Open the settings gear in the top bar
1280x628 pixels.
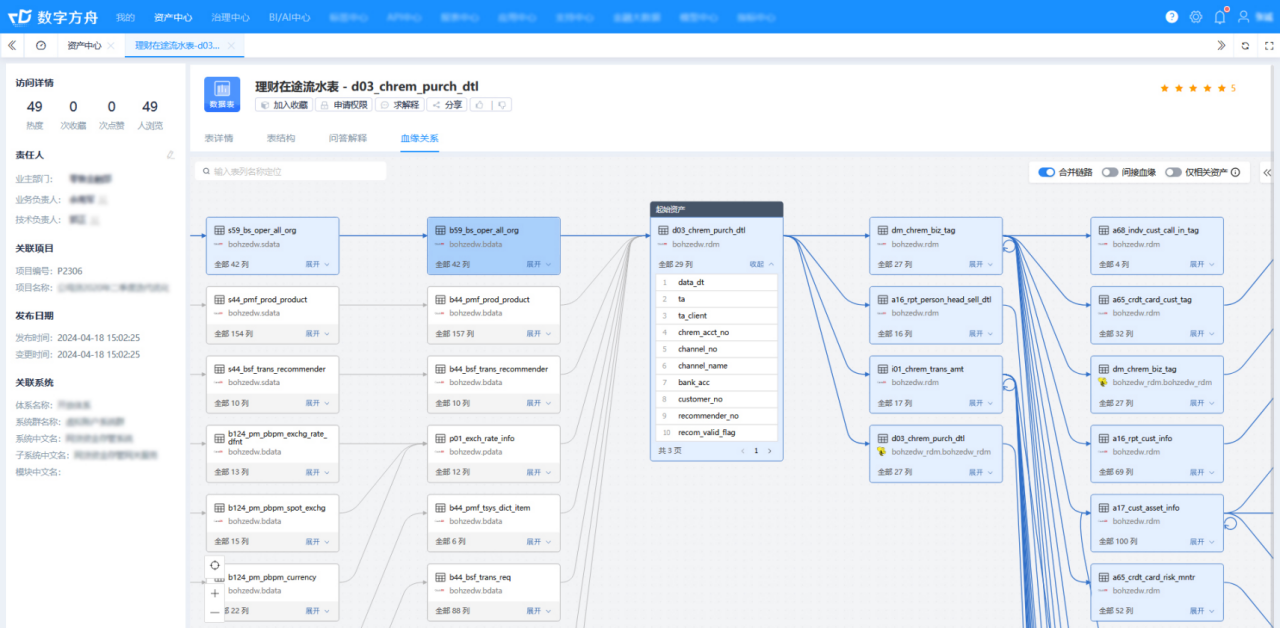coord(1195,15)
